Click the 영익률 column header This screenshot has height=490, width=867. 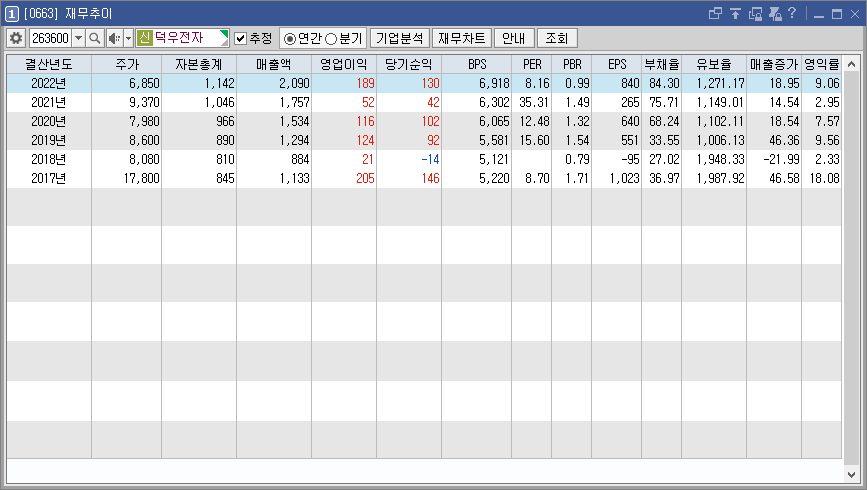822,64
